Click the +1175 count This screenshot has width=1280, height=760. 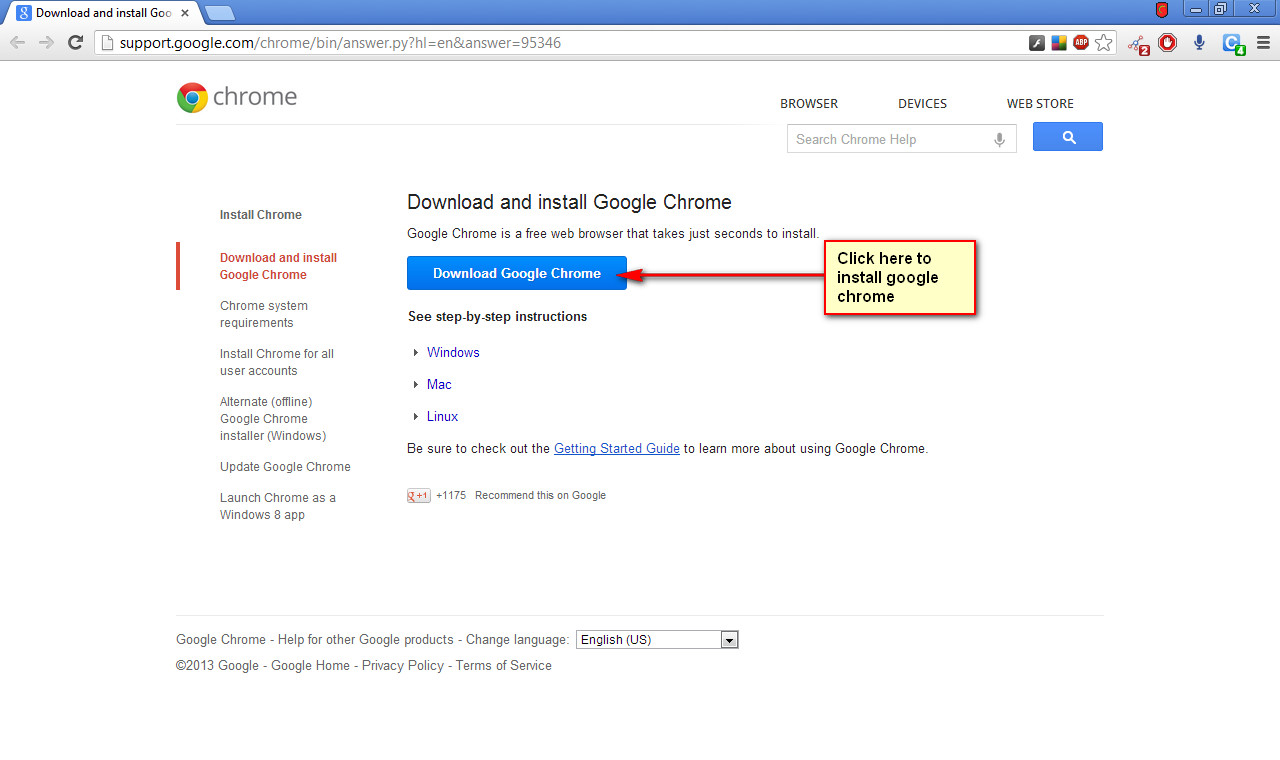click(451, 496)
